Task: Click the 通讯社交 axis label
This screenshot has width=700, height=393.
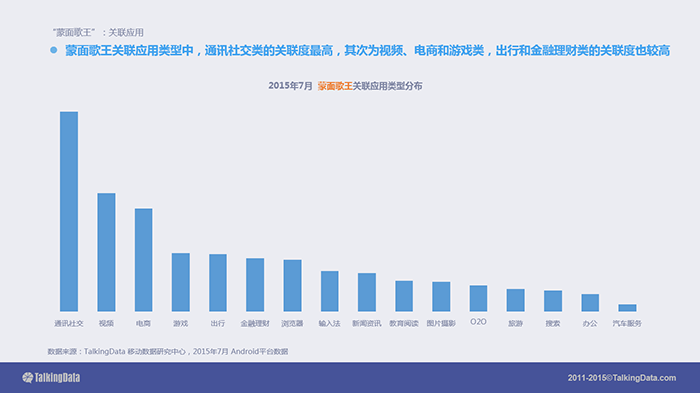Action: tap(69, 323)
